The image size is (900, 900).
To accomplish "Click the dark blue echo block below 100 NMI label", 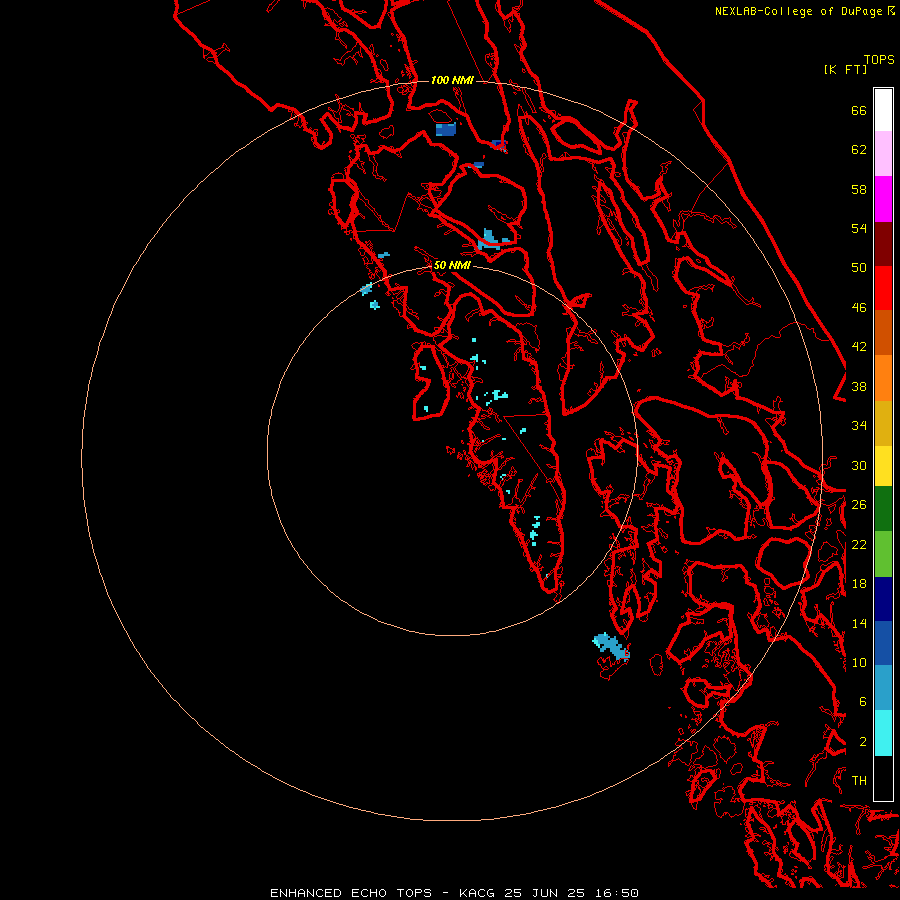I will coord(446,129).
